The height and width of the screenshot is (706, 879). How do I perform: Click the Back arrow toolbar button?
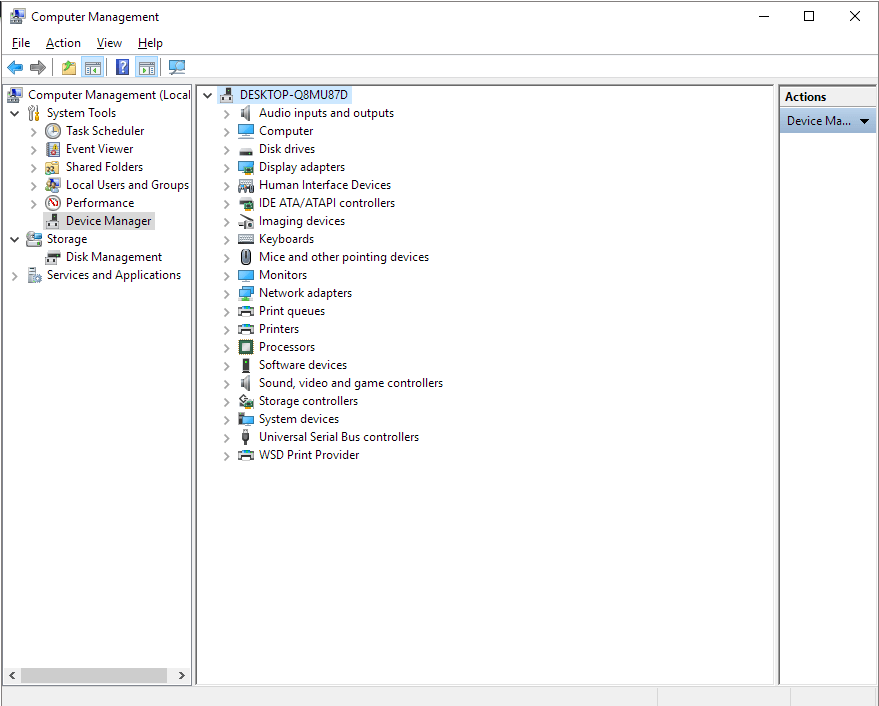(x=15, y=68)
